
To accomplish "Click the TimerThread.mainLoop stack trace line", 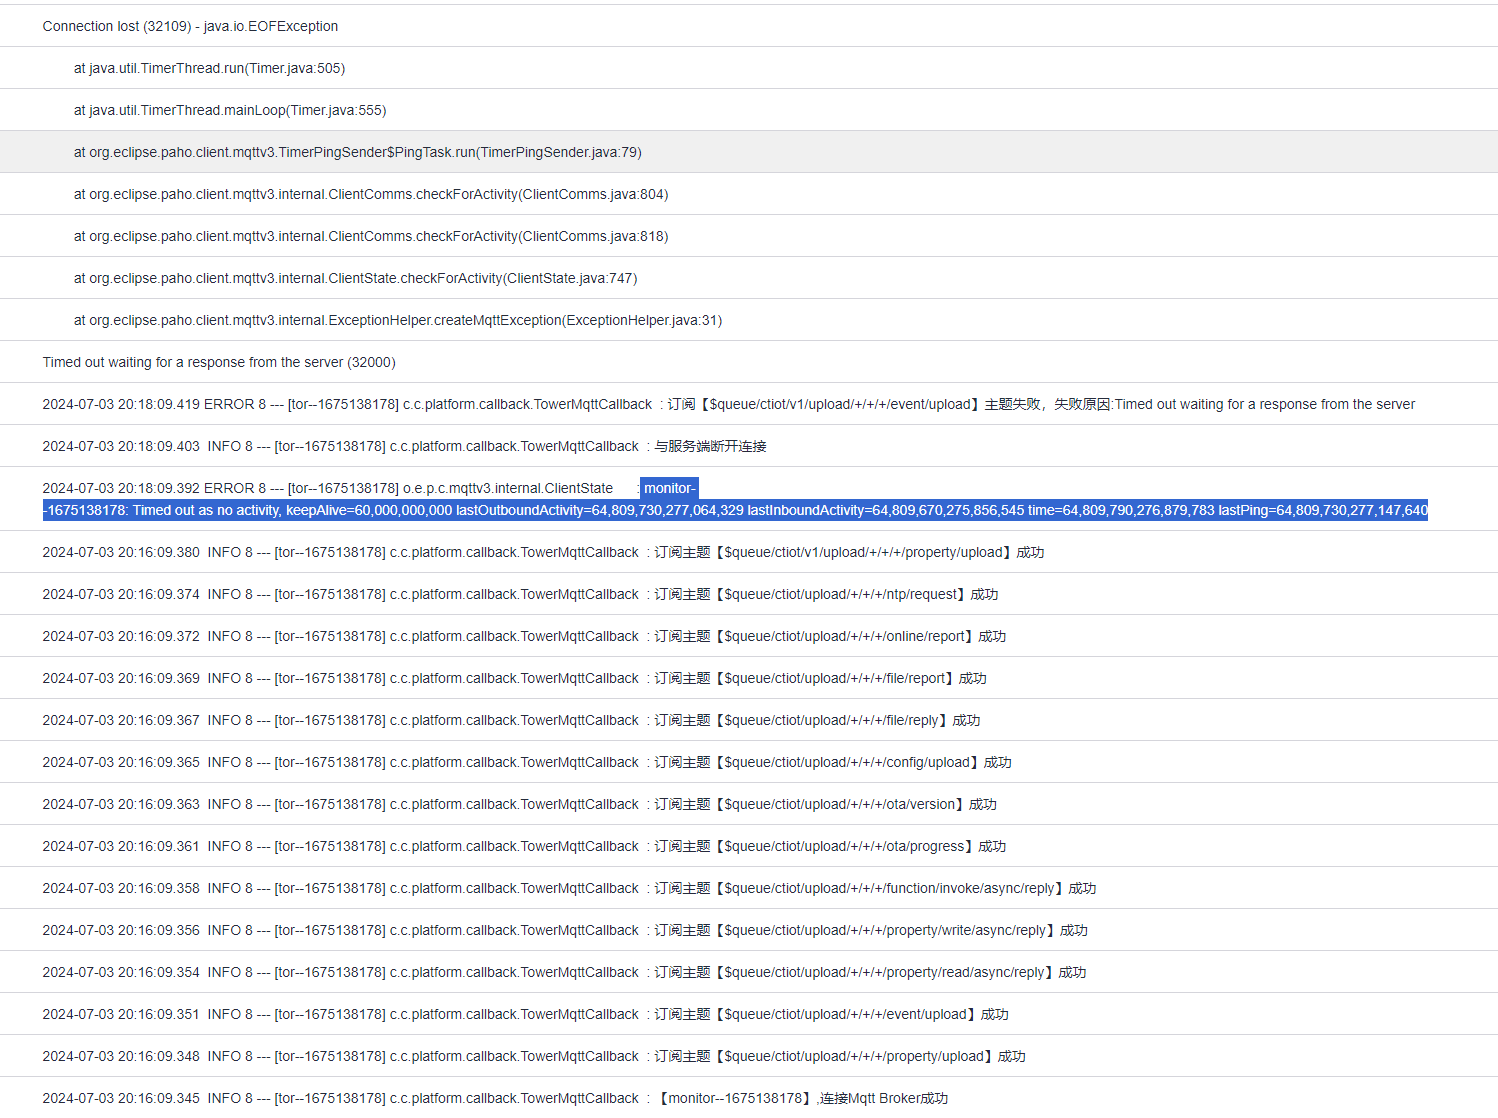I will point(228,110).
